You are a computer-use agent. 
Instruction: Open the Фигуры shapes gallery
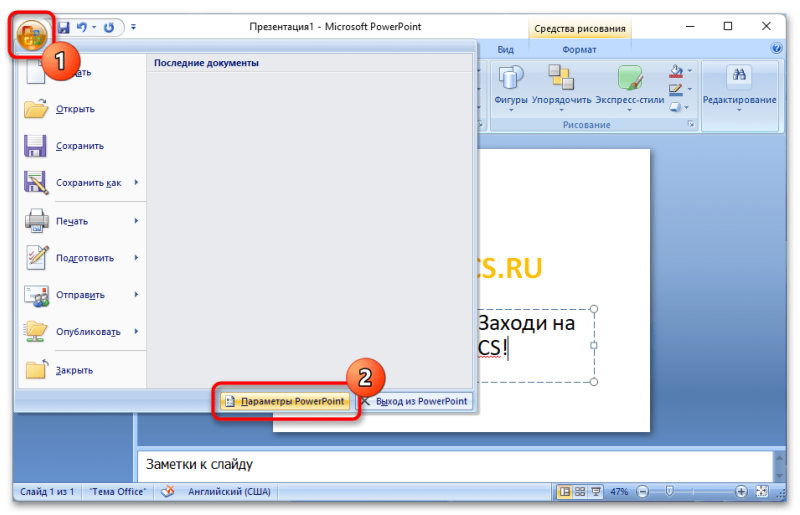[511, 87]
